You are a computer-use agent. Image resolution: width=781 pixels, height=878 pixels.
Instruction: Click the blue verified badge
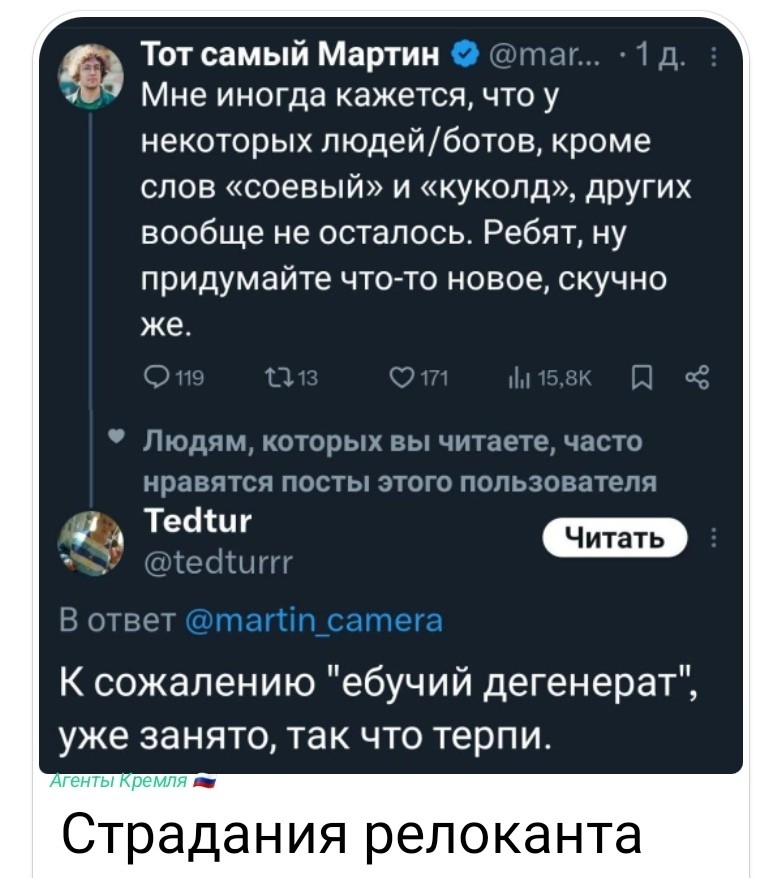pos(465,52)
